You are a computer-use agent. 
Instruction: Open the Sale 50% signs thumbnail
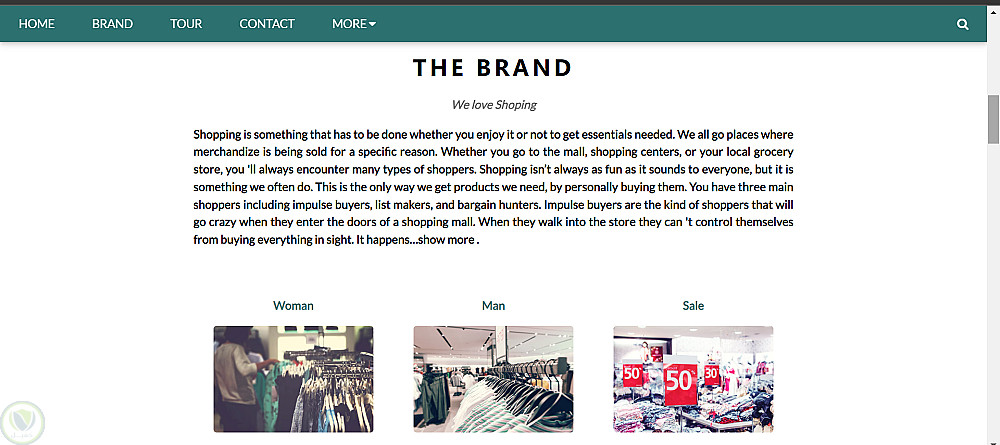693,379
